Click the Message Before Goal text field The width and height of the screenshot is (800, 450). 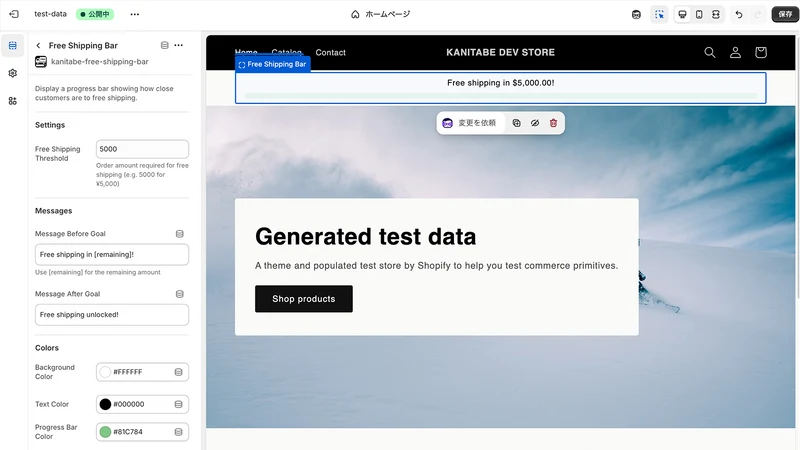click(x=112, y=255)
